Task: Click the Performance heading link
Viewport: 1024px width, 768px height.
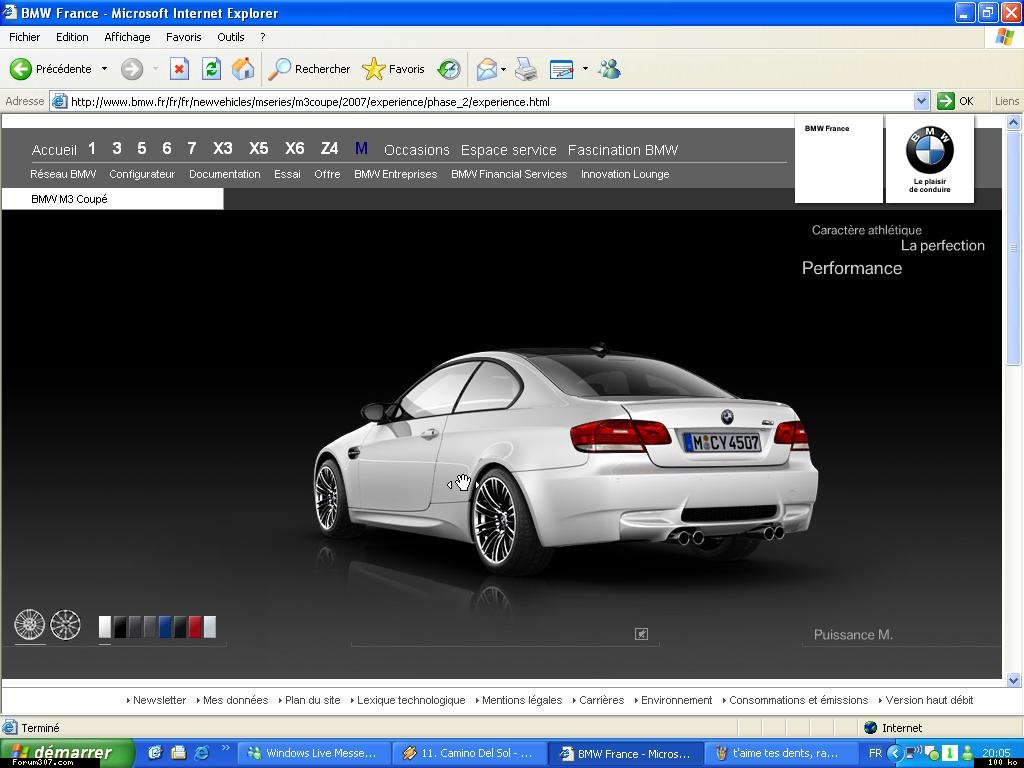Action: tap(851, 268)
